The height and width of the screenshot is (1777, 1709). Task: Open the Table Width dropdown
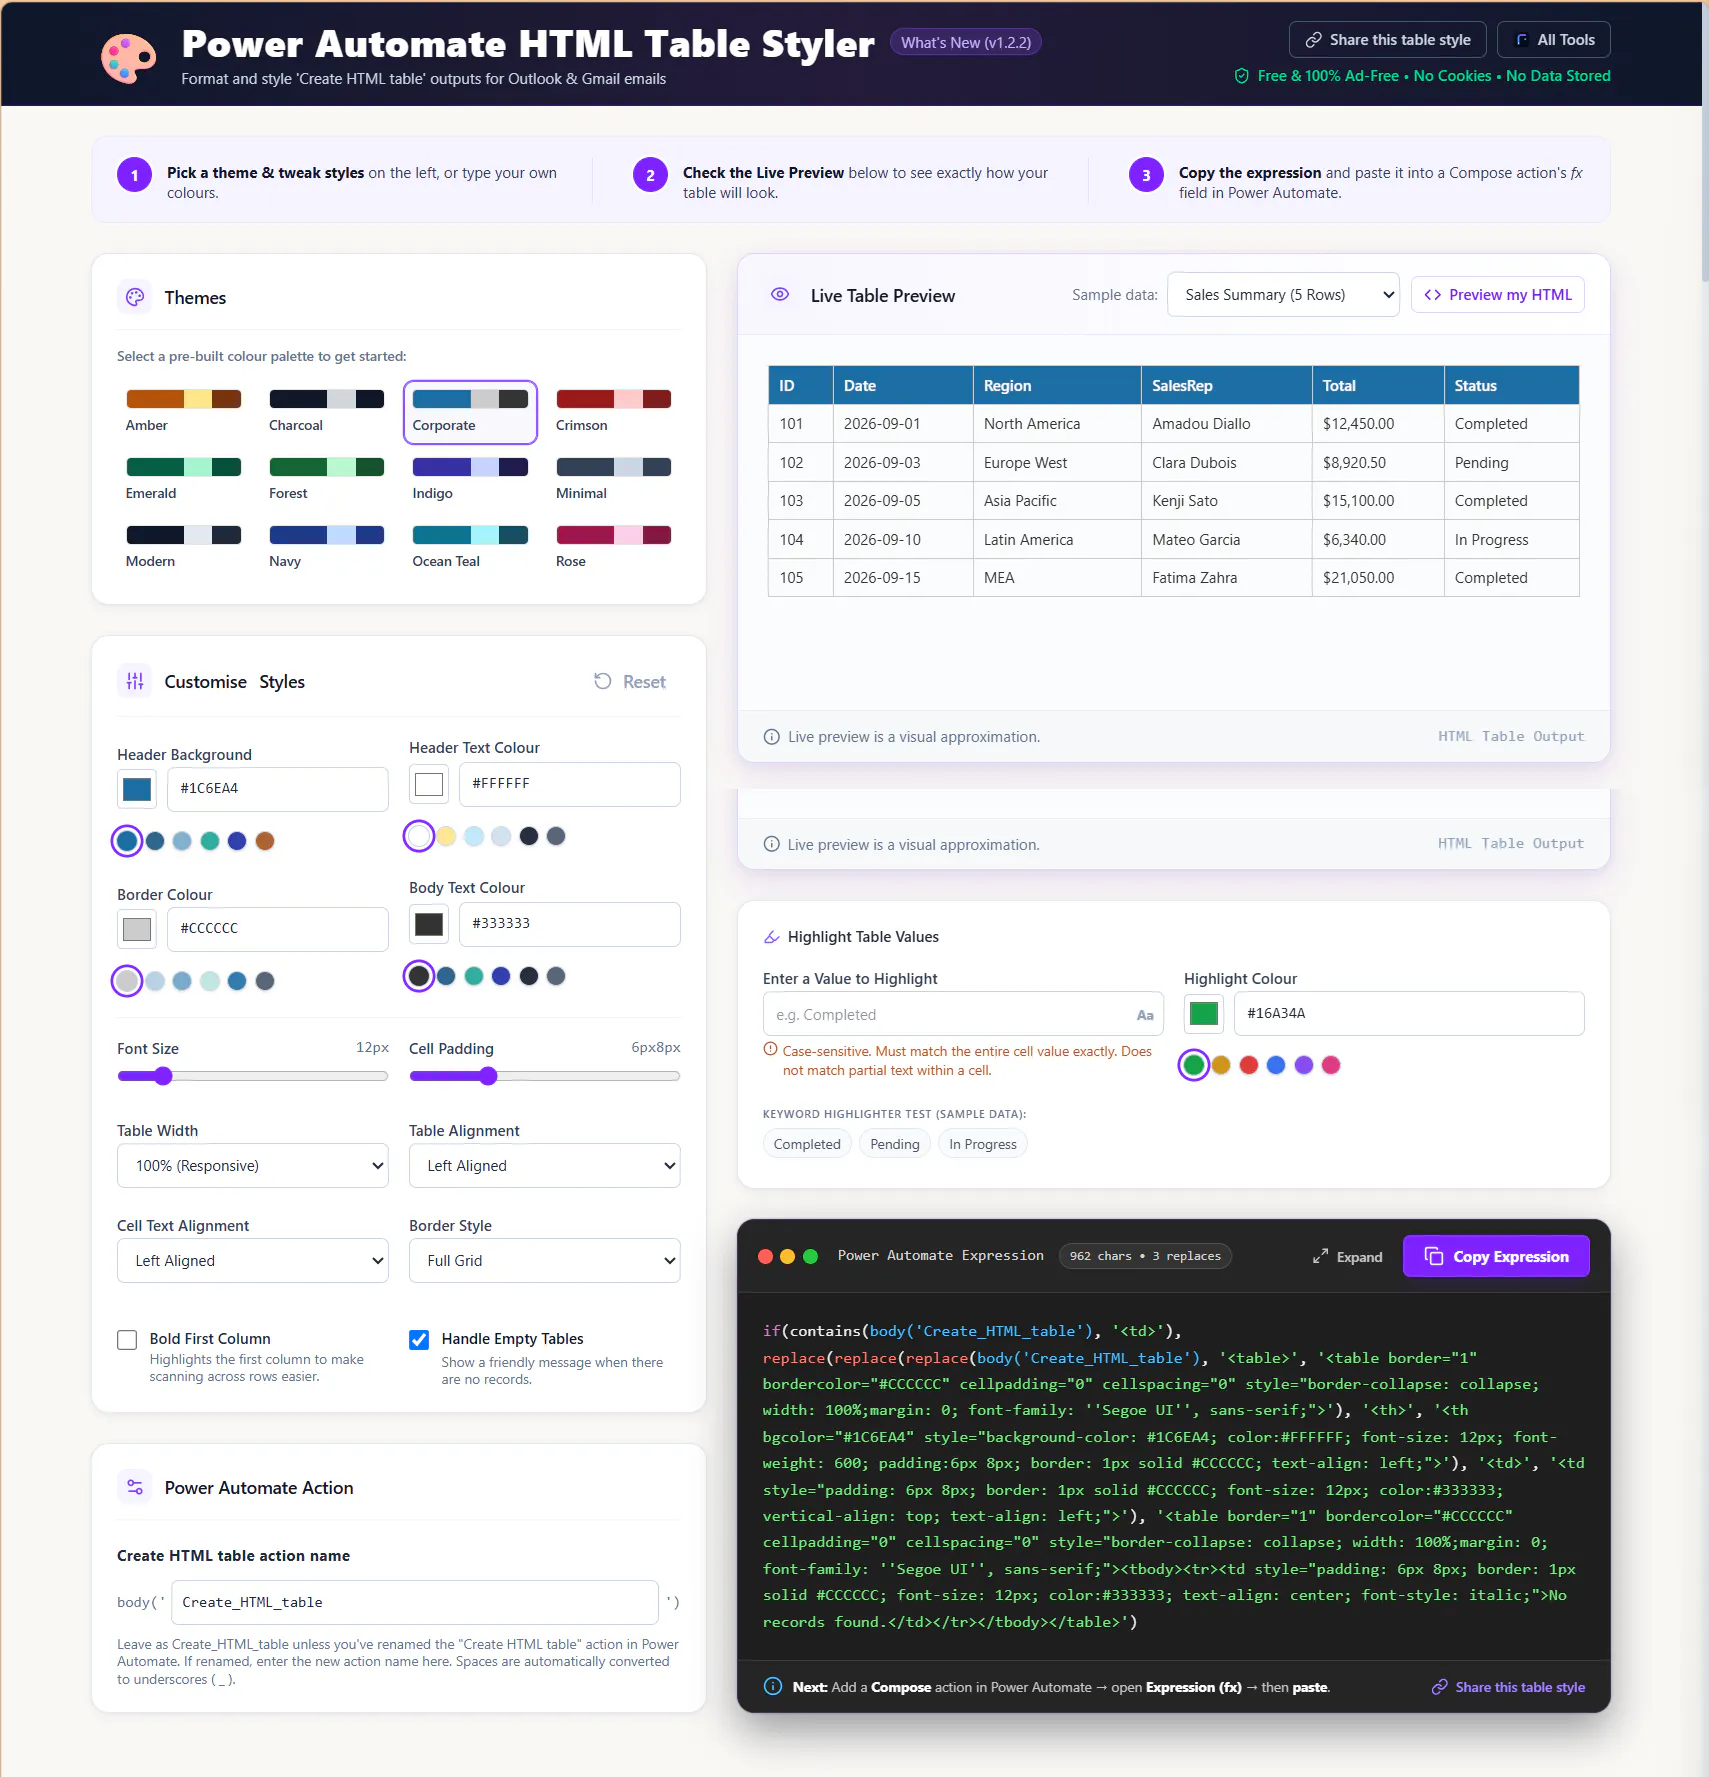click(253, 1166)
